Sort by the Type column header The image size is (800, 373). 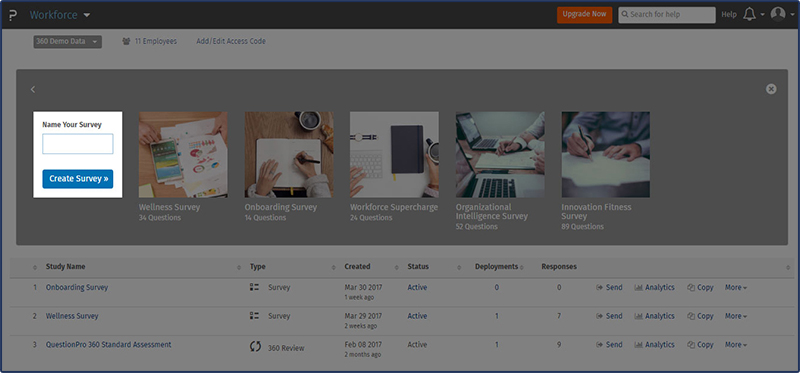[258, 266]
